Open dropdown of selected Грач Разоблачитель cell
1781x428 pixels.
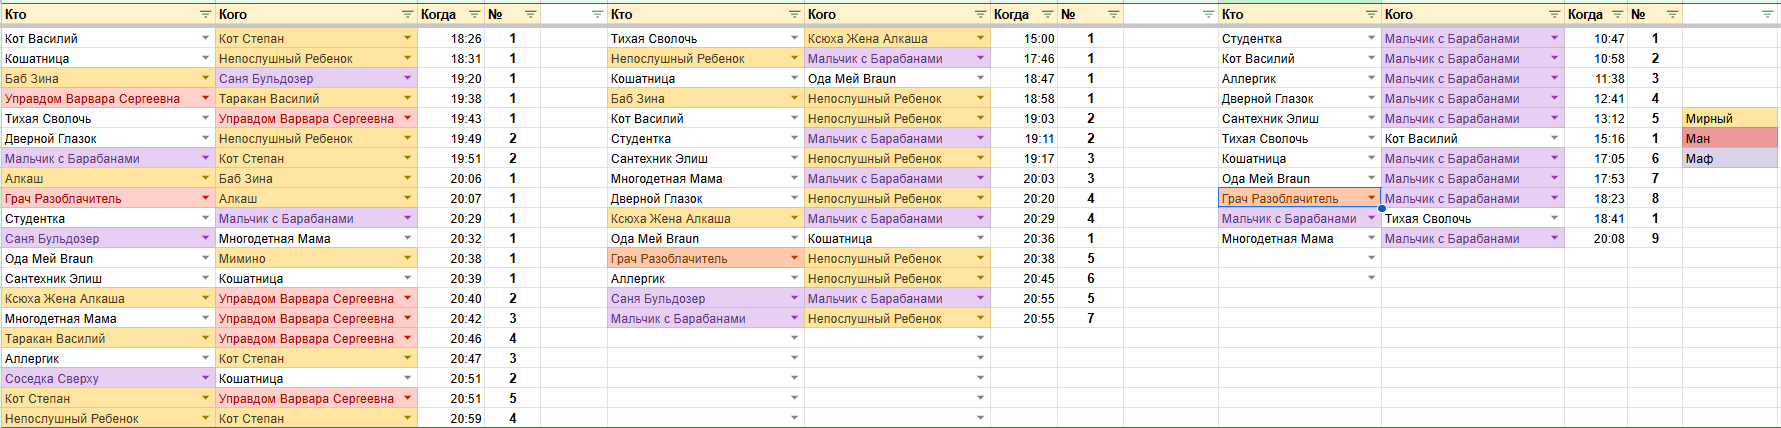pos(1371,198)
